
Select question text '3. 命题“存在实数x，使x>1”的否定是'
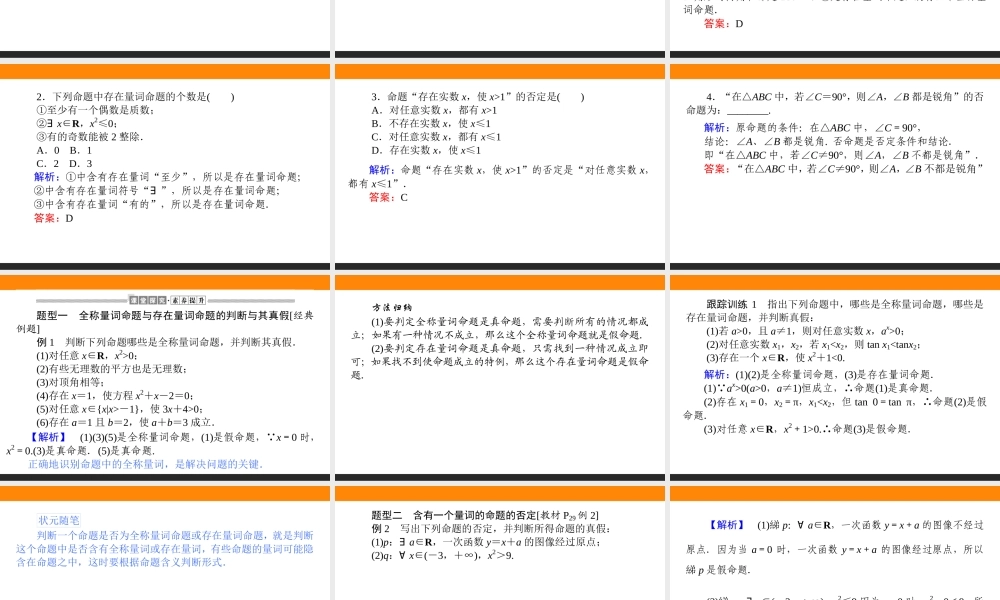pyautogui.click(x=478, y=97)
